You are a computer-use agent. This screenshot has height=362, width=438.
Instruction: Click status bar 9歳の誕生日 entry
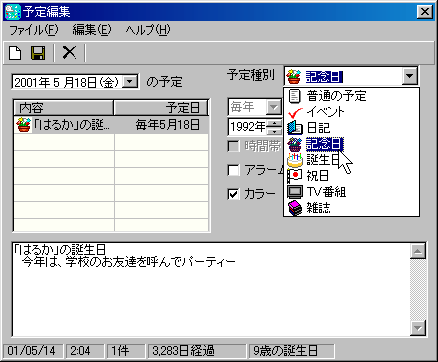point(291,351)
